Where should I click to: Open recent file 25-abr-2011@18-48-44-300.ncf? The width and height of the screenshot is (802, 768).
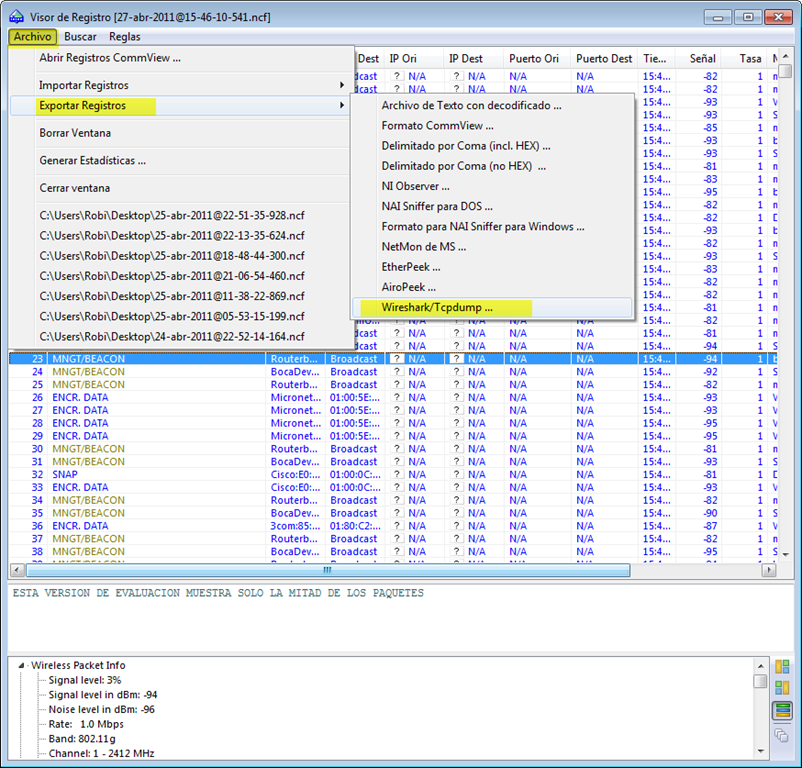coord(172,256)
